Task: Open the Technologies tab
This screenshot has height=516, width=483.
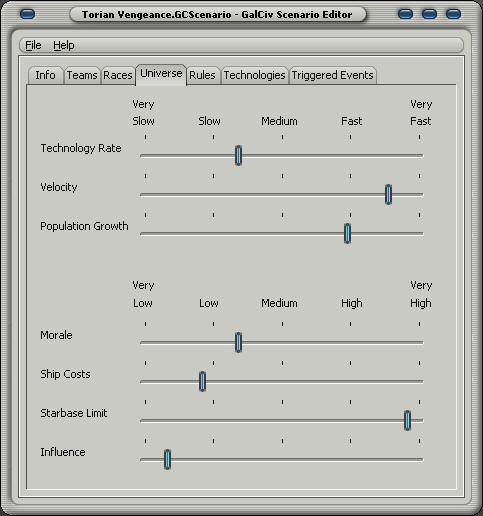Action: click(254, 75)
